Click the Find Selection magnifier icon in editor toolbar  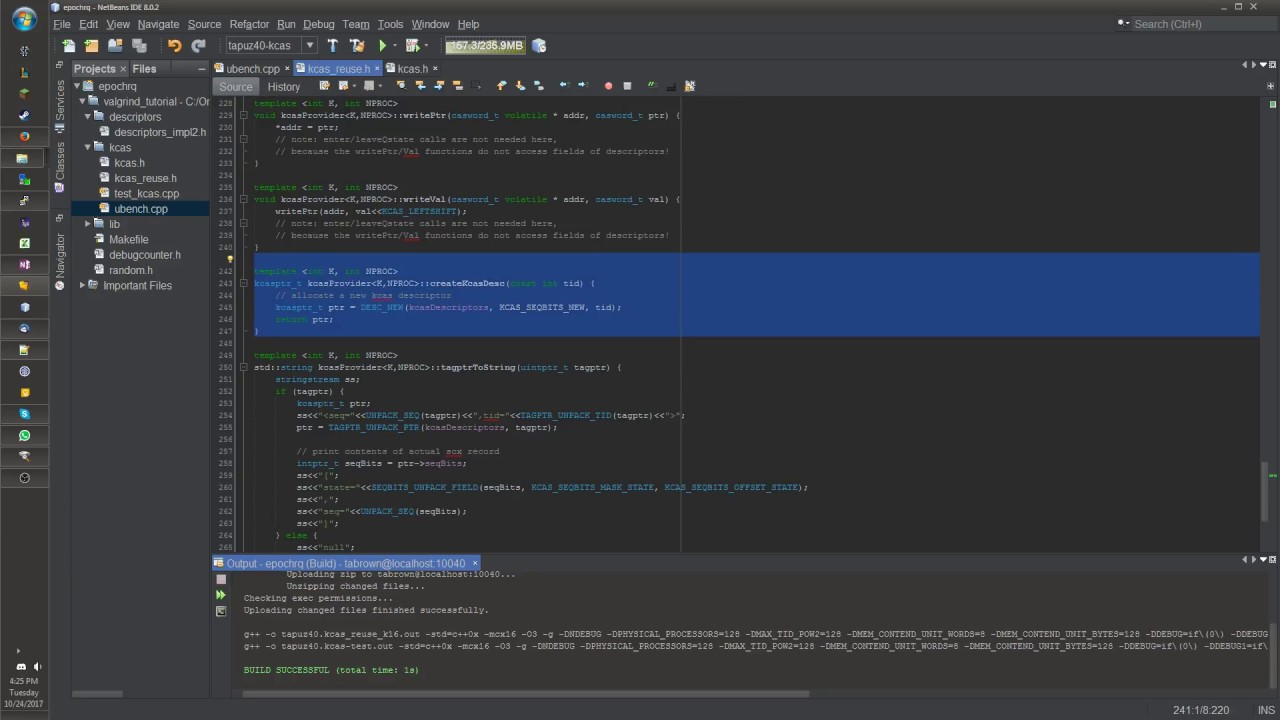(x=401, y=86)
